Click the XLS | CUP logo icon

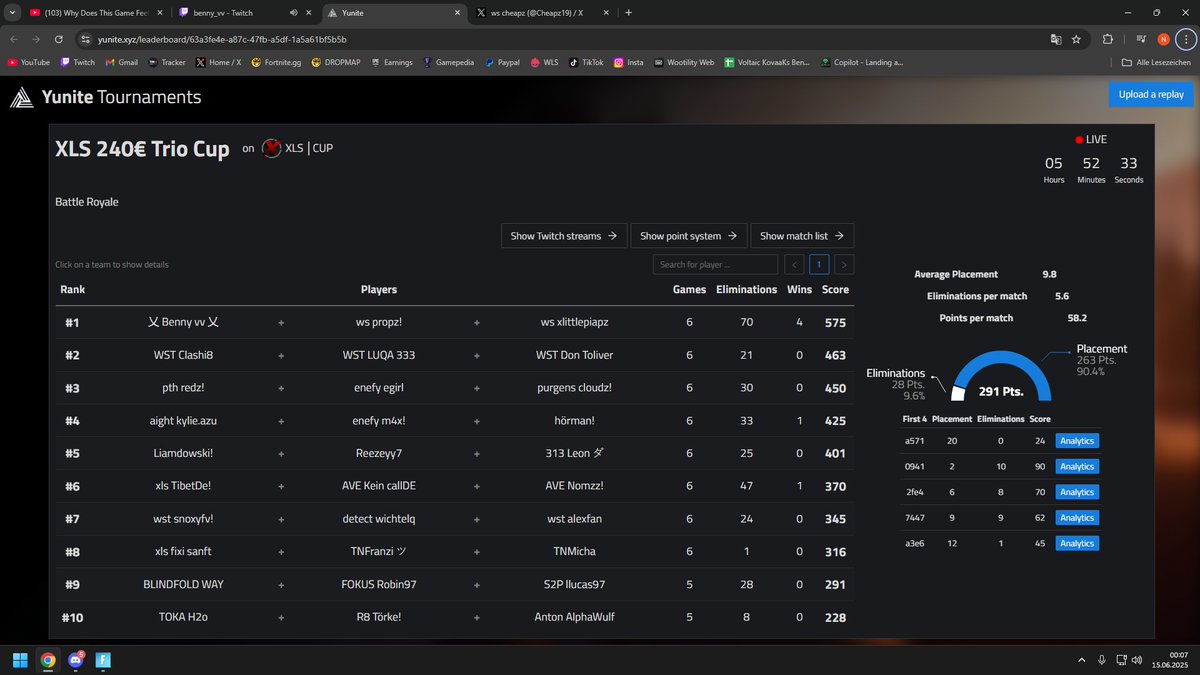tap(269, 148)
